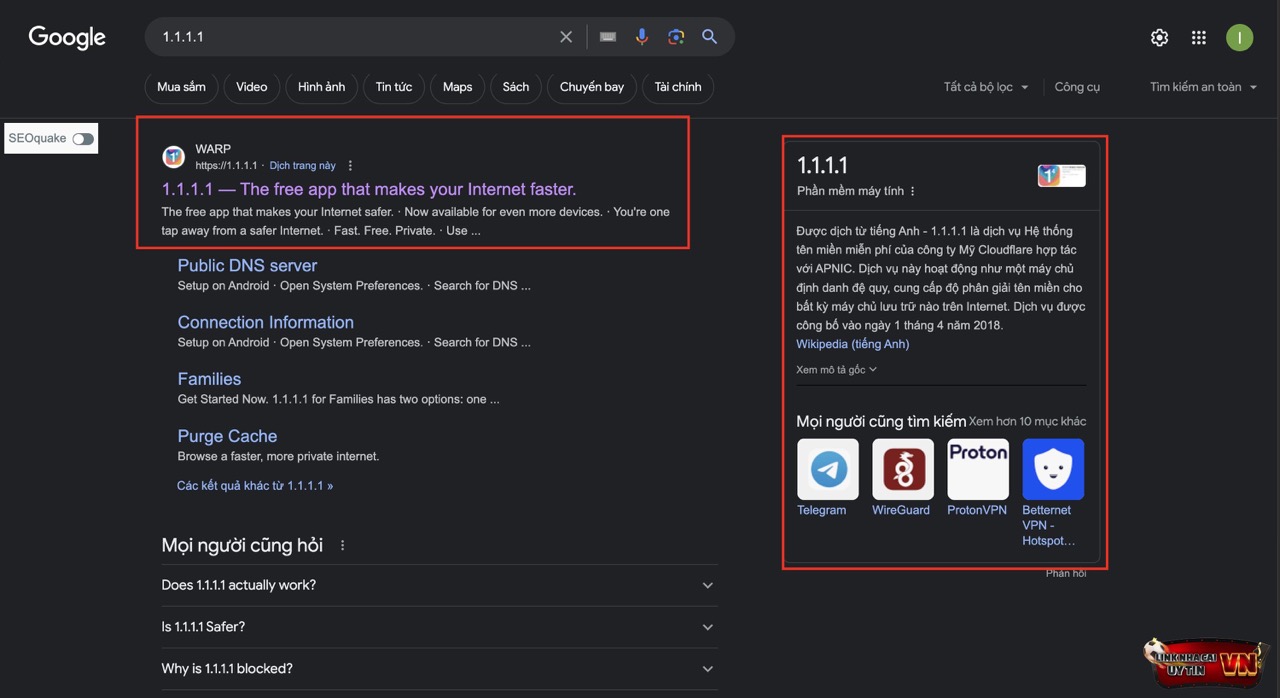Clear the search box with the X icon

tap(566, 37)
